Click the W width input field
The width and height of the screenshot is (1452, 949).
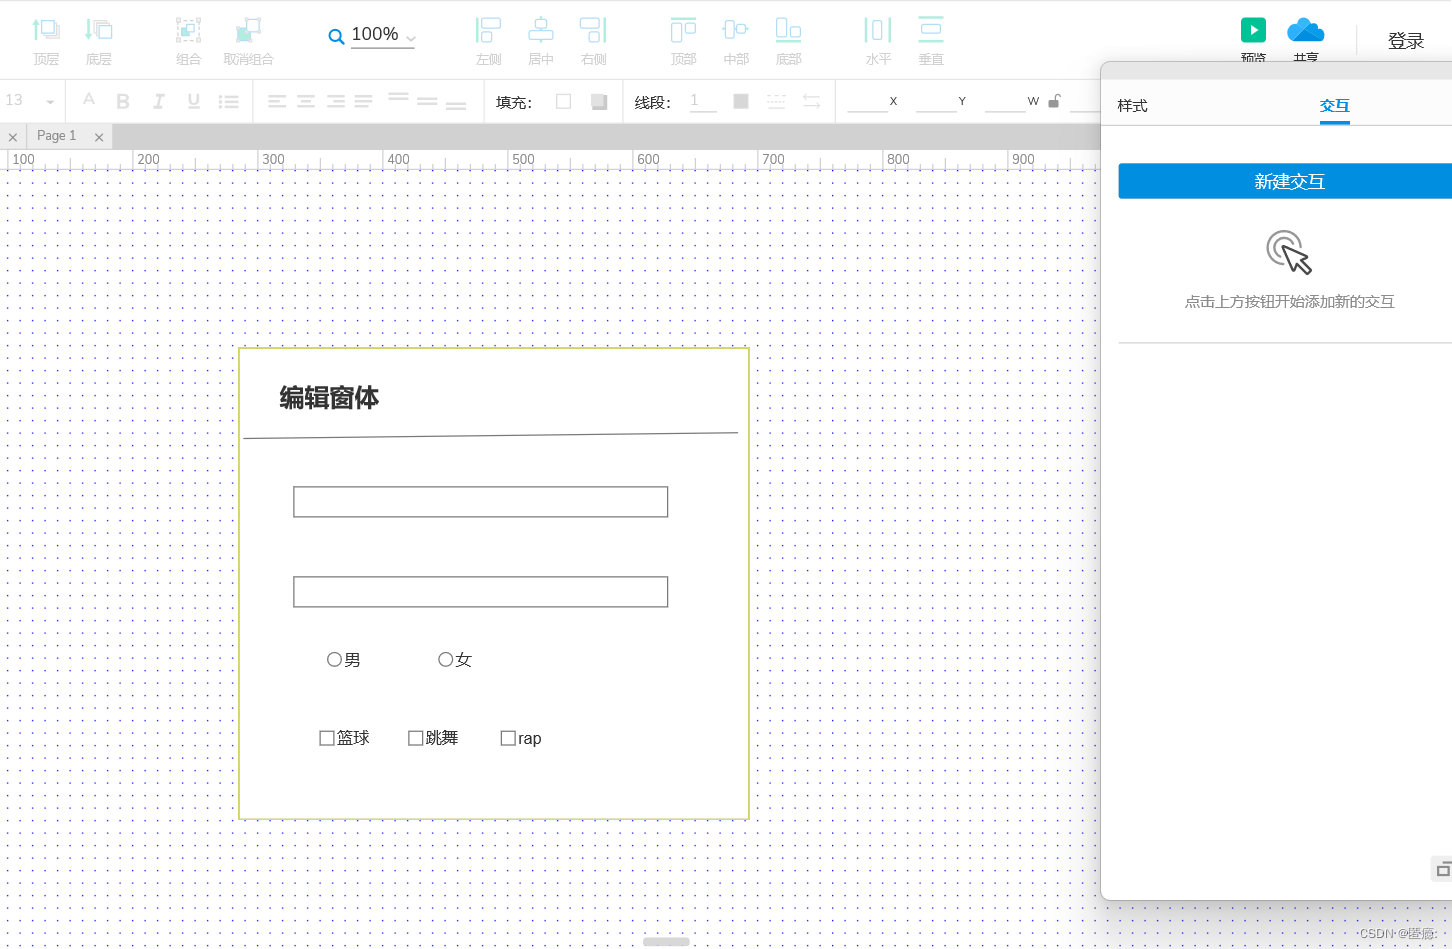click(1006, 101)
